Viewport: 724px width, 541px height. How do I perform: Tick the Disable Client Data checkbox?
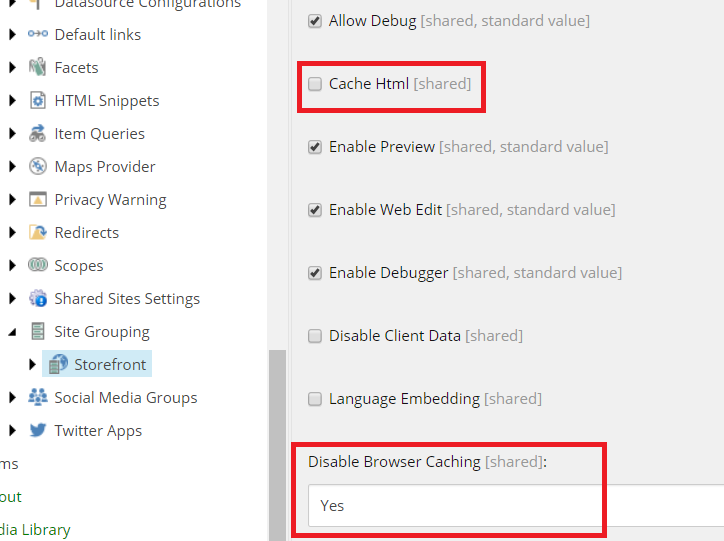tap(315, 336)
